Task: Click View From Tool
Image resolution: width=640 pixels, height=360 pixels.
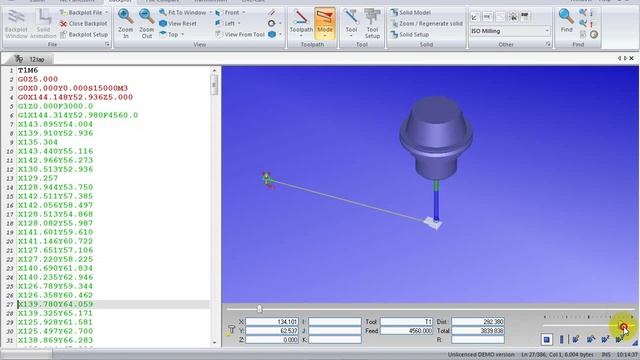Action: click(x=240, y=35)
